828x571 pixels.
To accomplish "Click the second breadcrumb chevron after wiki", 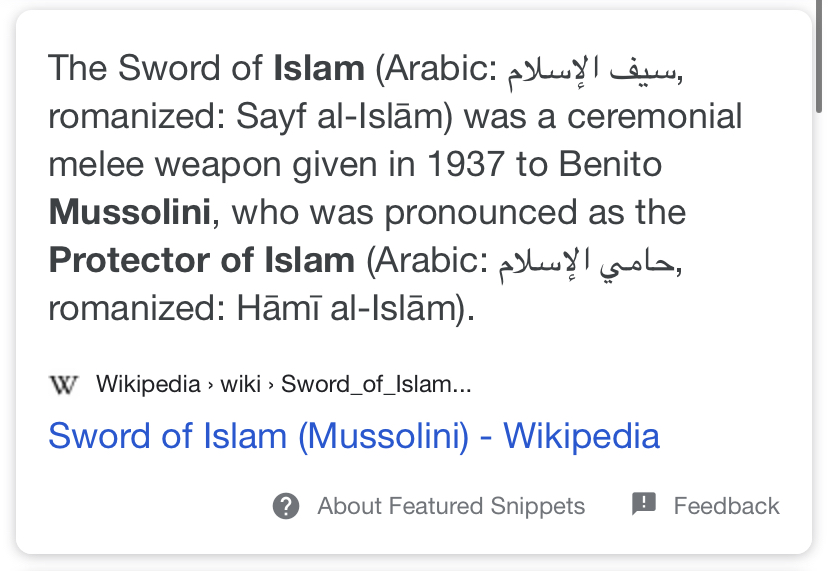I will click(x=271, y=385).
